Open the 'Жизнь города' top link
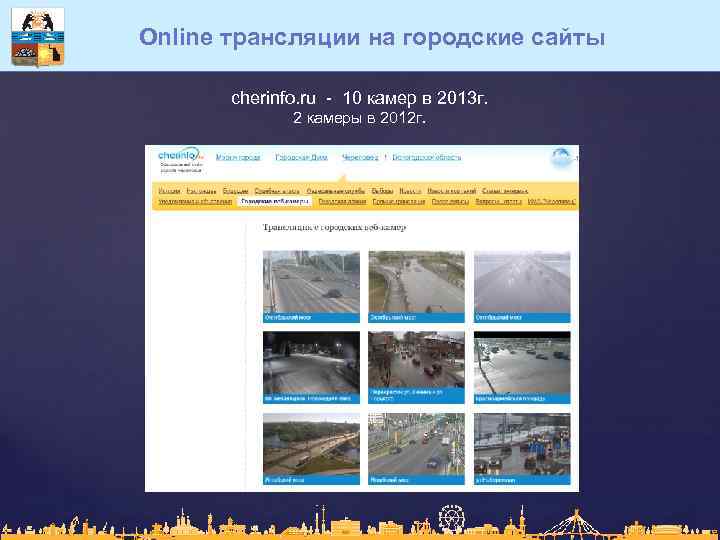Image resolution: width=720 pixels, height=540 pixels. [238, 158]
